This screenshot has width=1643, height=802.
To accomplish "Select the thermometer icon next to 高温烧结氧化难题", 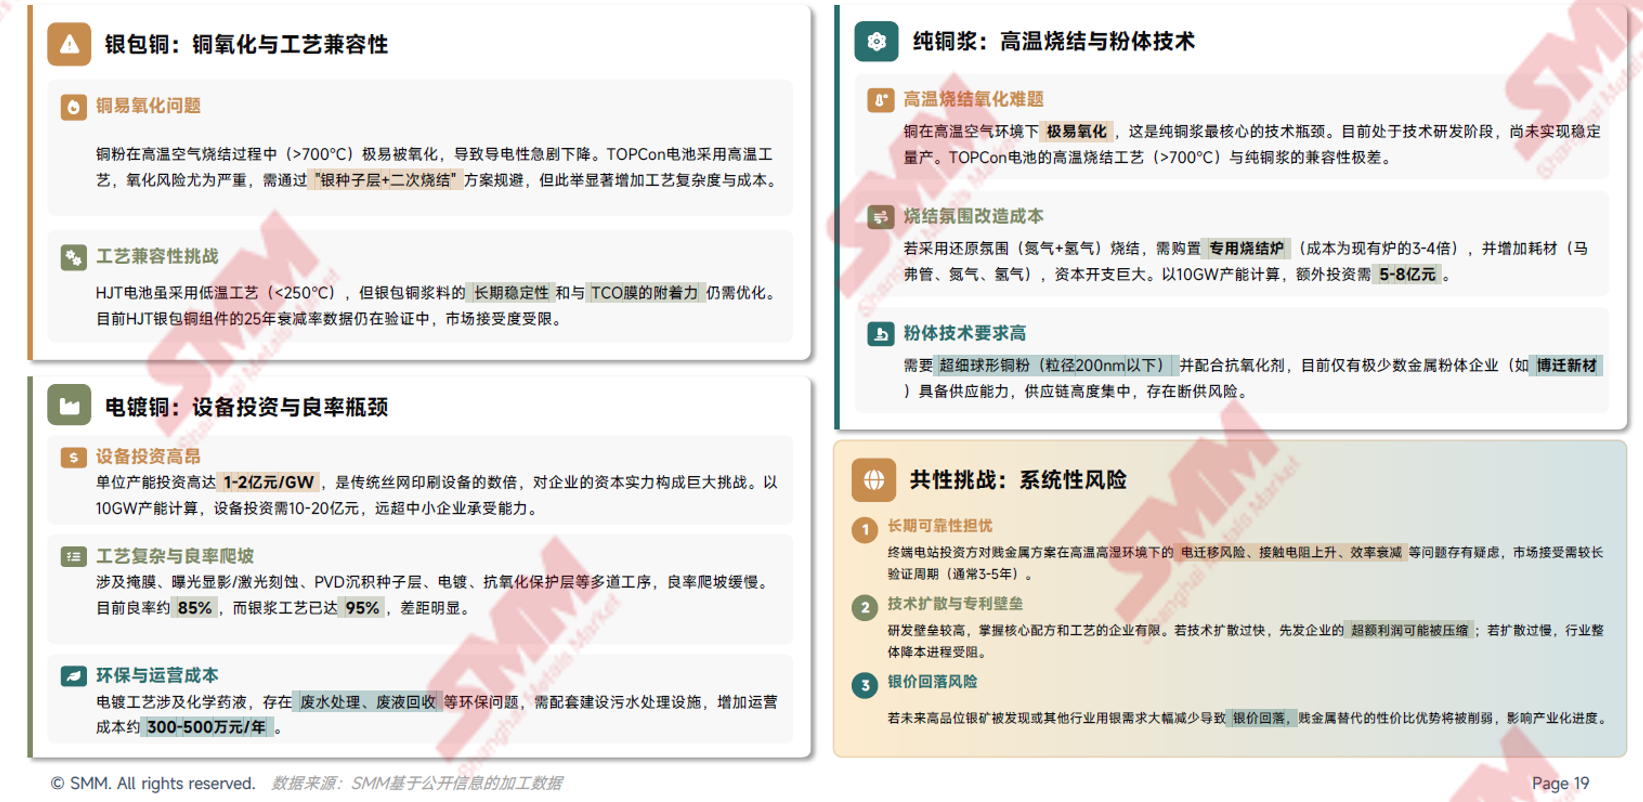I will click(x=880, y=100).
